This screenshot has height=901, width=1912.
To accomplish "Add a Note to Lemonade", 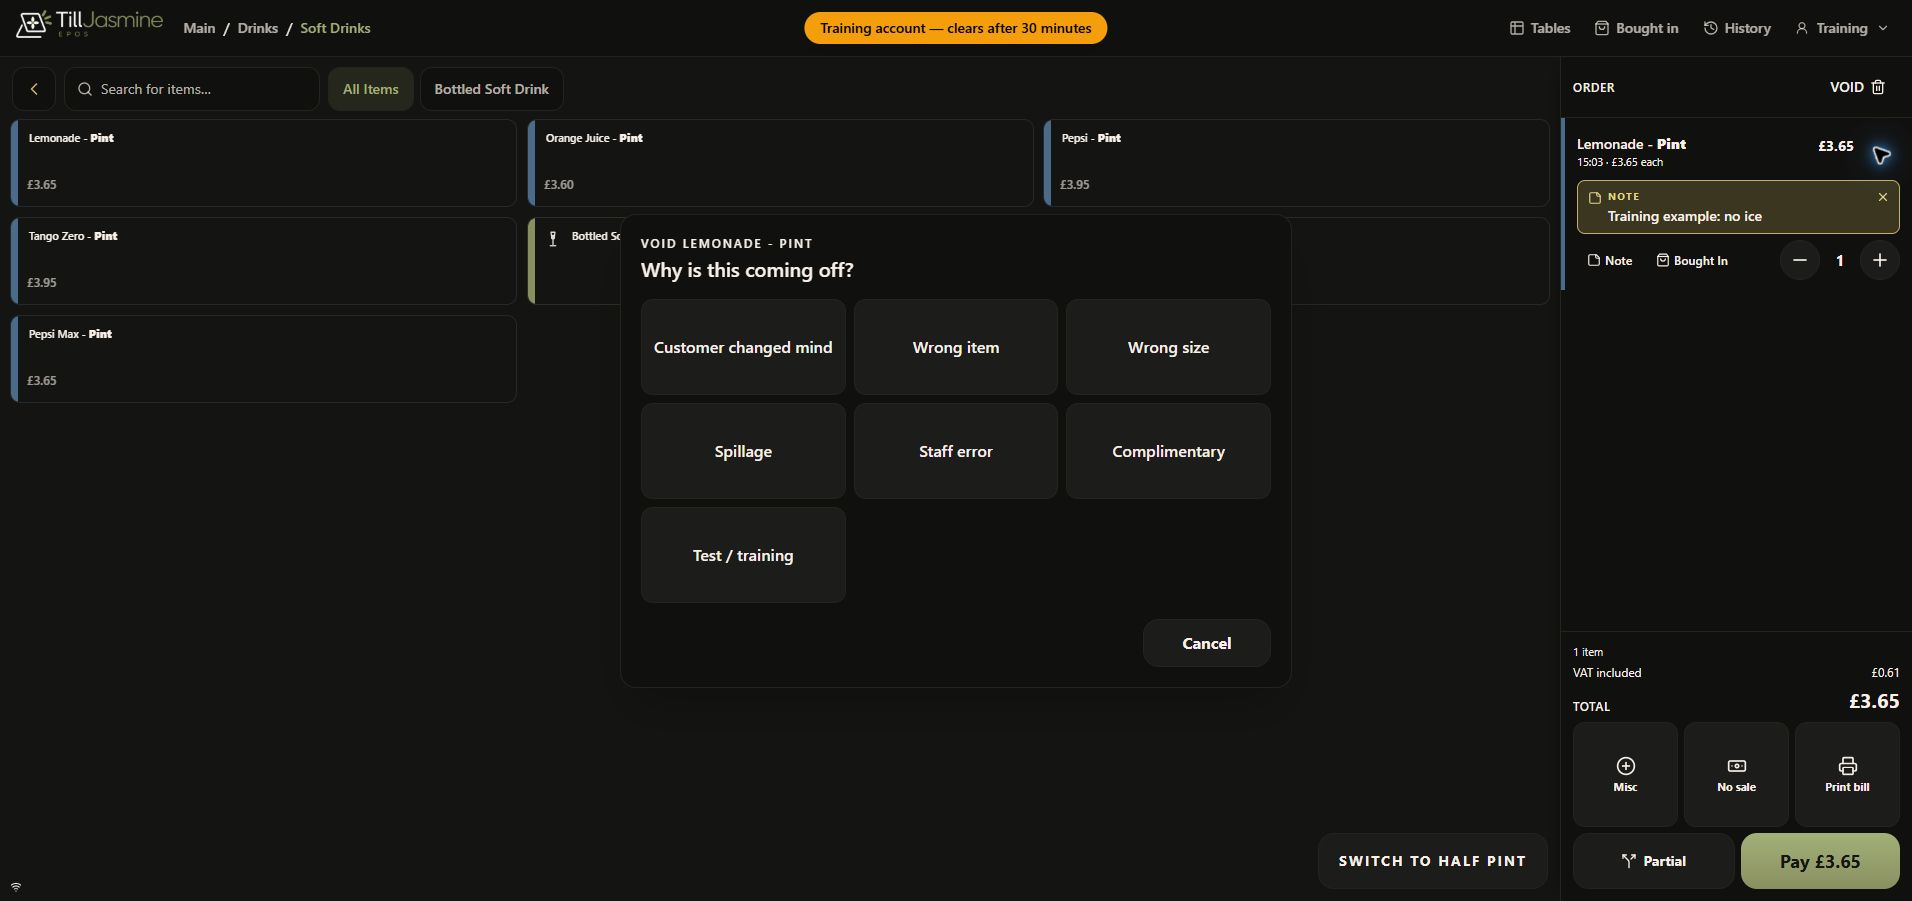I will click(1610, 261).
